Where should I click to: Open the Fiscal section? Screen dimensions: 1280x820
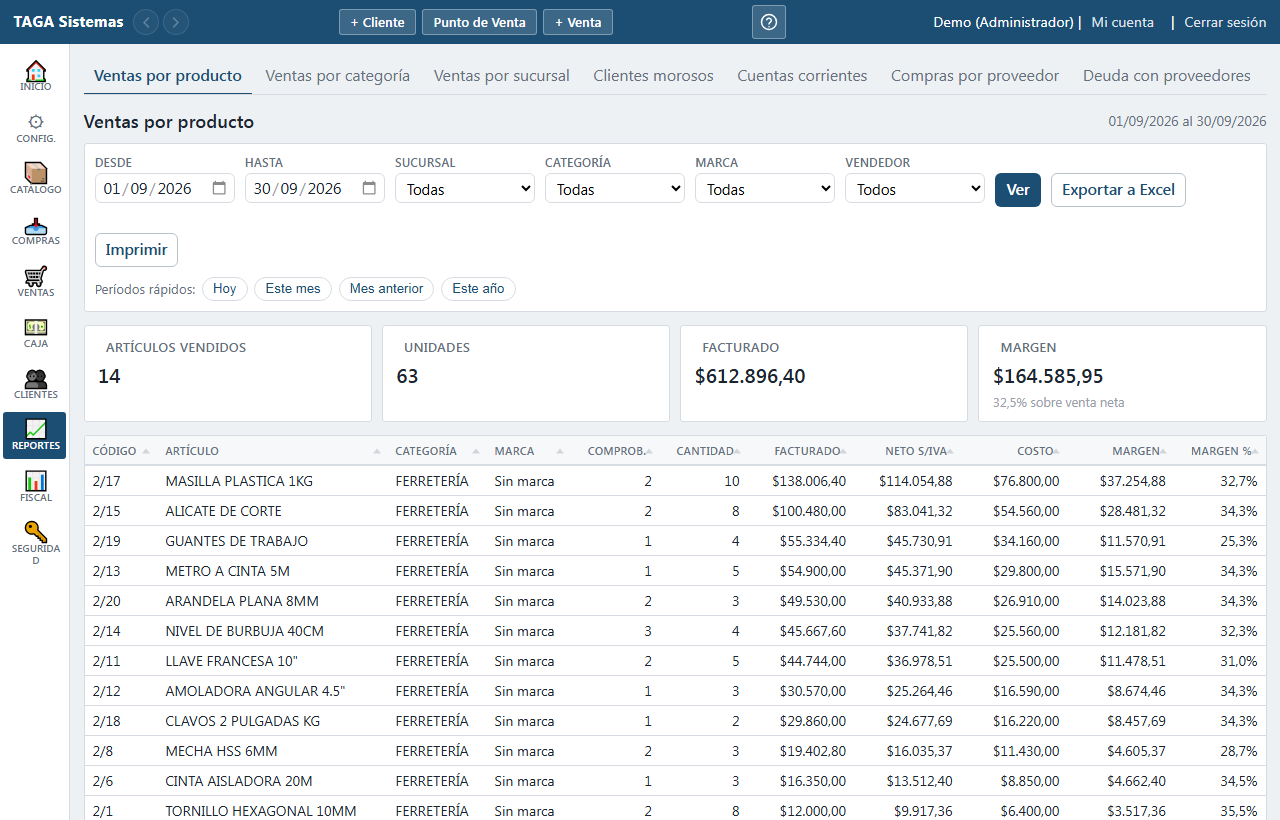click(35, 487)
